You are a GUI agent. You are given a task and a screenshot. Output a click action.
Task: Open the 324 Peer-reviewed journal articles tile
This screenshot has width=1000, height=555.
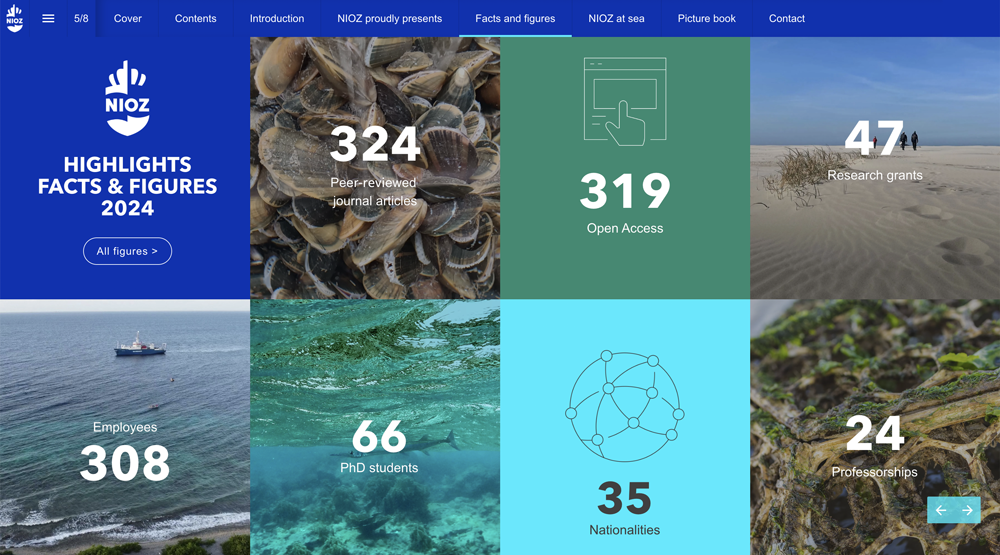[375, 168]
